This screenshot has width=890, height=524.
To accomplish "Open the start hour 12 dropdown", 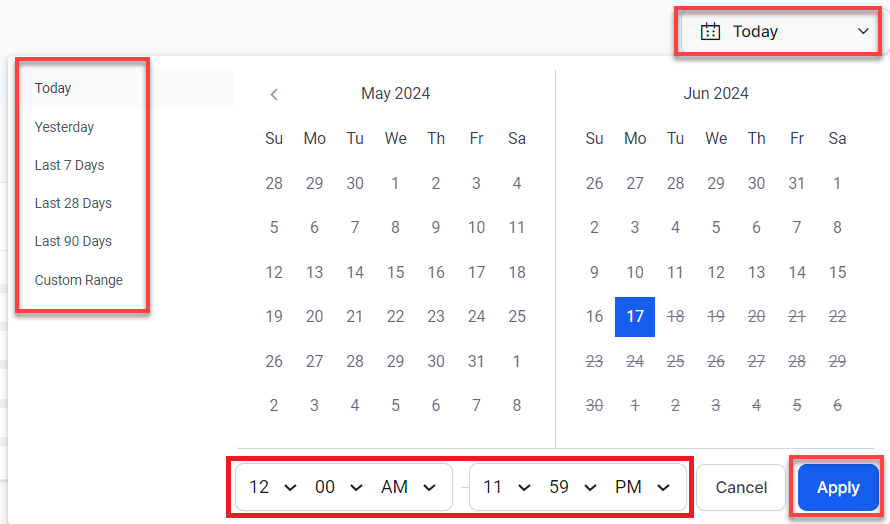I will coord(273,488).
